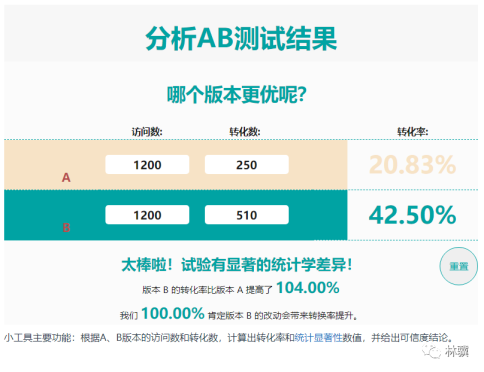Click the 林骥 author watermark text
The image size is (484, 372).
coord(457,352)
